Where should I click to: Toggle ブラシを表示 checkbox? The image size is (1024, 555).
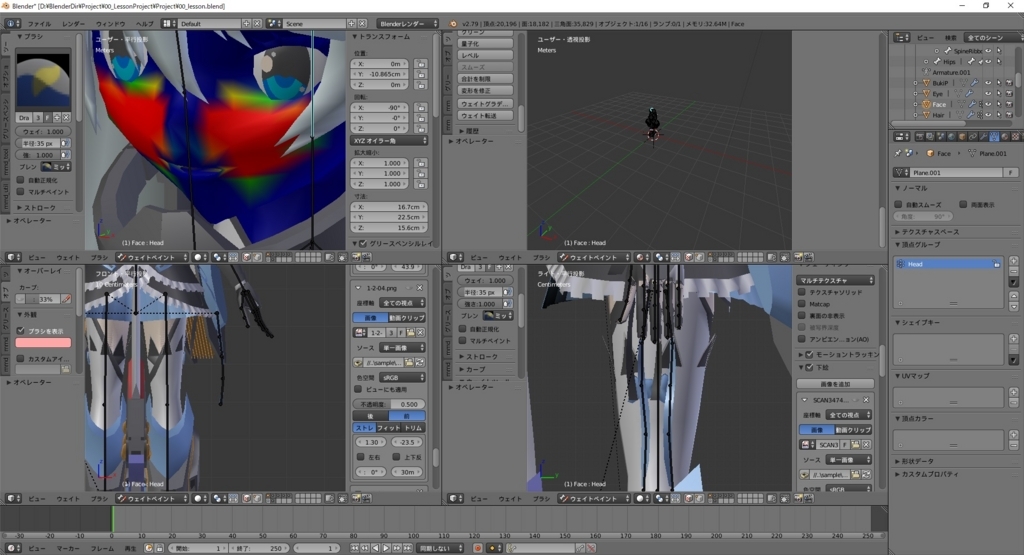click(x=21, y=330)
